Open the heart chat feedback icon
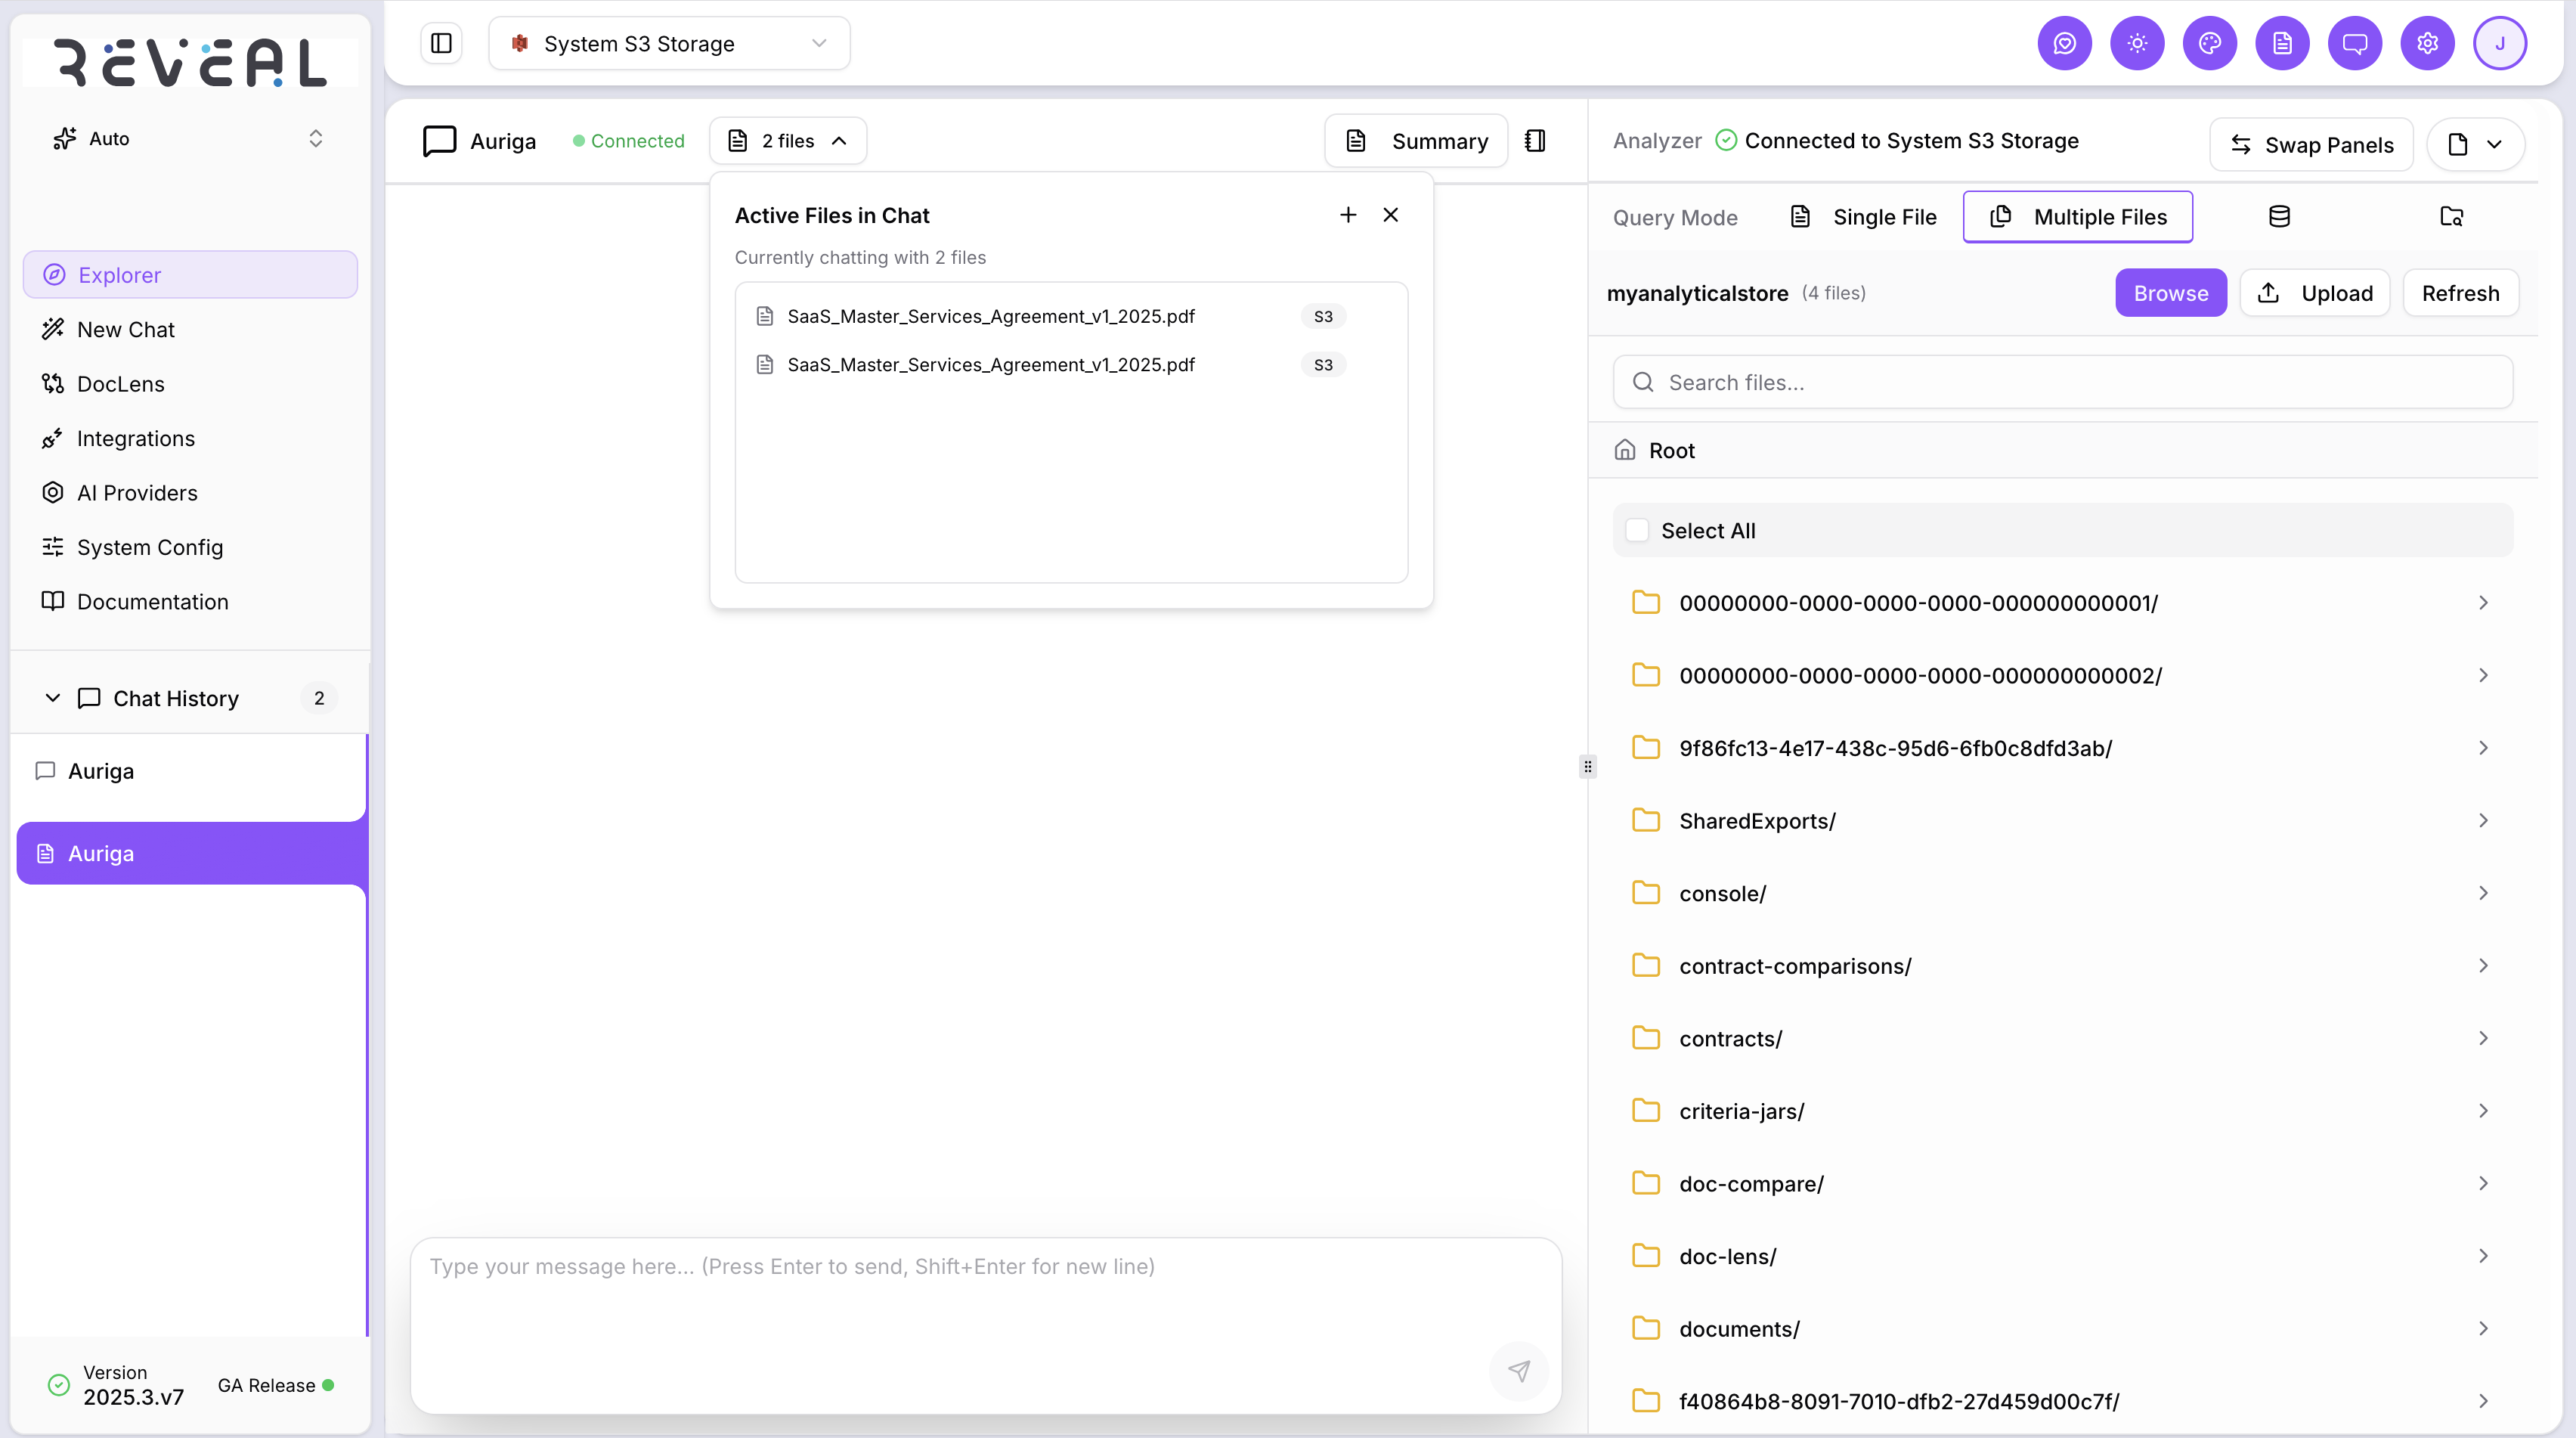Viewport: 2576px width, 1438px height. 2064,43
